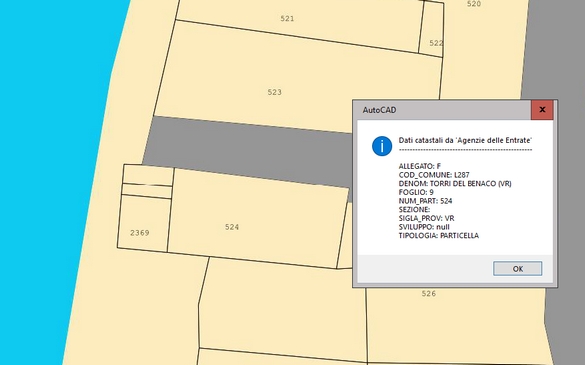Screen dimensions: 585x365
Task: Select parcel labeled 524 on the map
Action: [x=232, y=227]
